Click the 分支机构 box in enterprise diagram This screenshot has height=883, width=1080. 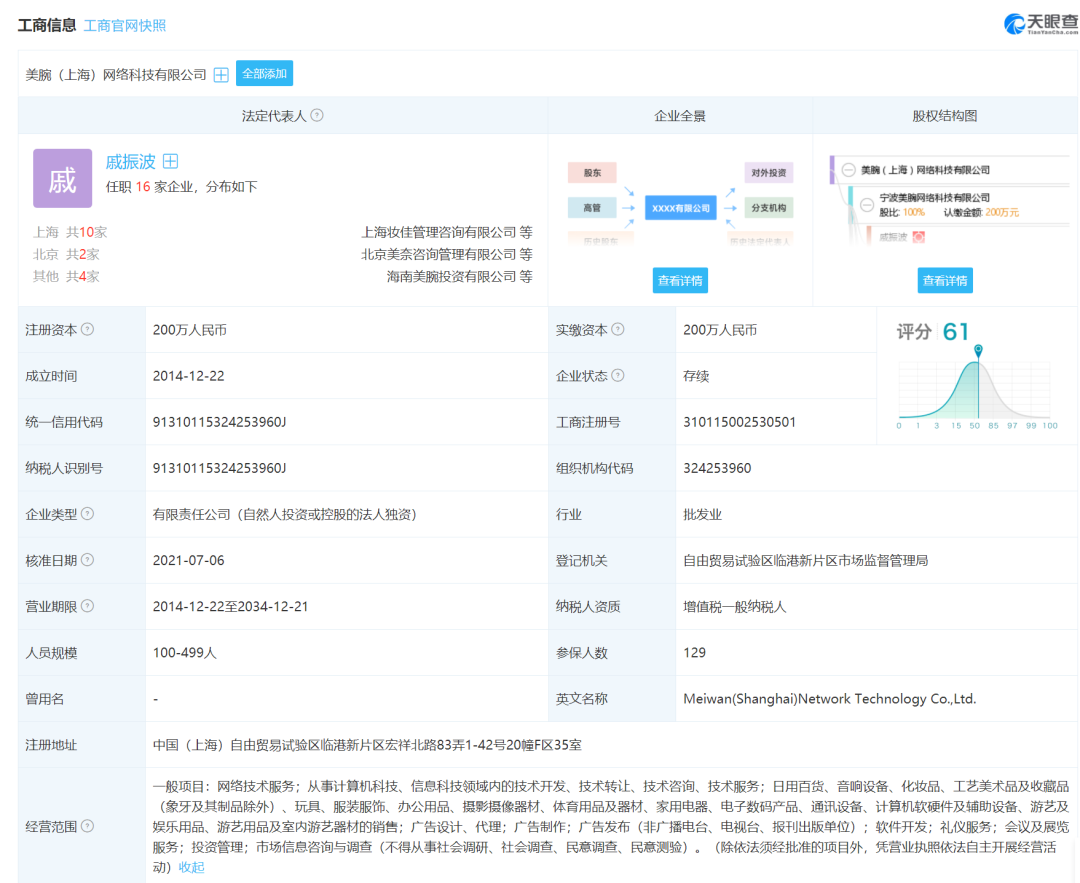coord(769,207)
